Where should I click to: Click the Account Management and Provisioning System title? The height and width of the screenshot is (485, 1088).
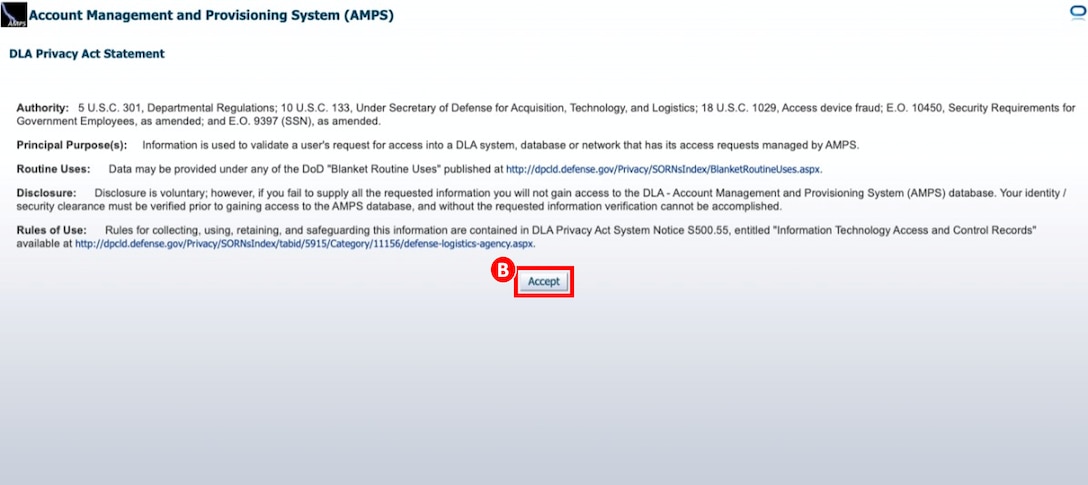[x=211, y=15]
